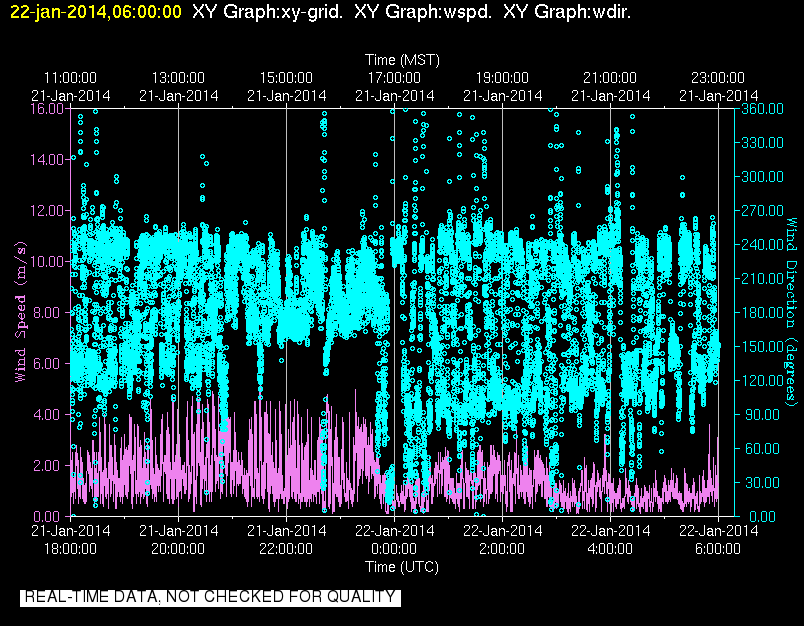Viewport: 804px width, 626px height.
Task: Click the 19:00:00 MST tick label
Action: [502, 78]
